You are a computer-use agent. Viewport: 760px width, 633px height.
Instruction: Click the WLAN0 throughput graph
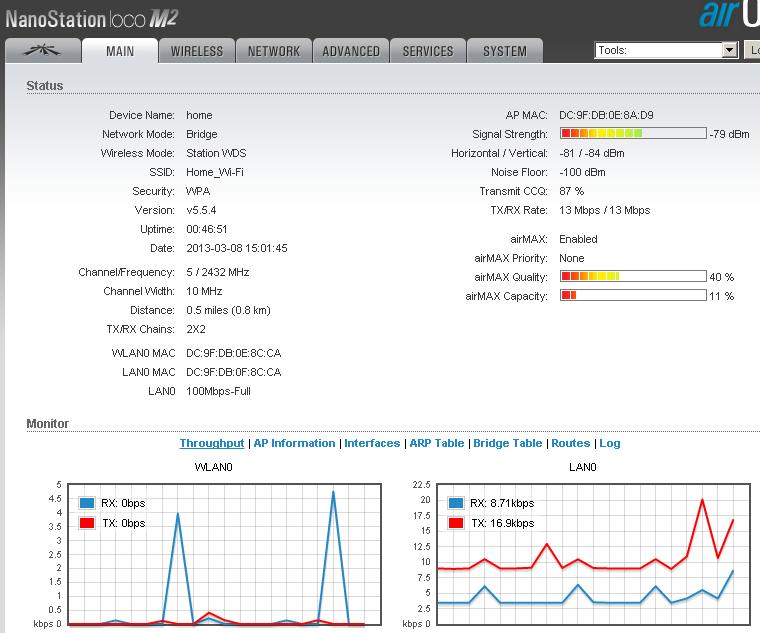click(x=222, y=553)
